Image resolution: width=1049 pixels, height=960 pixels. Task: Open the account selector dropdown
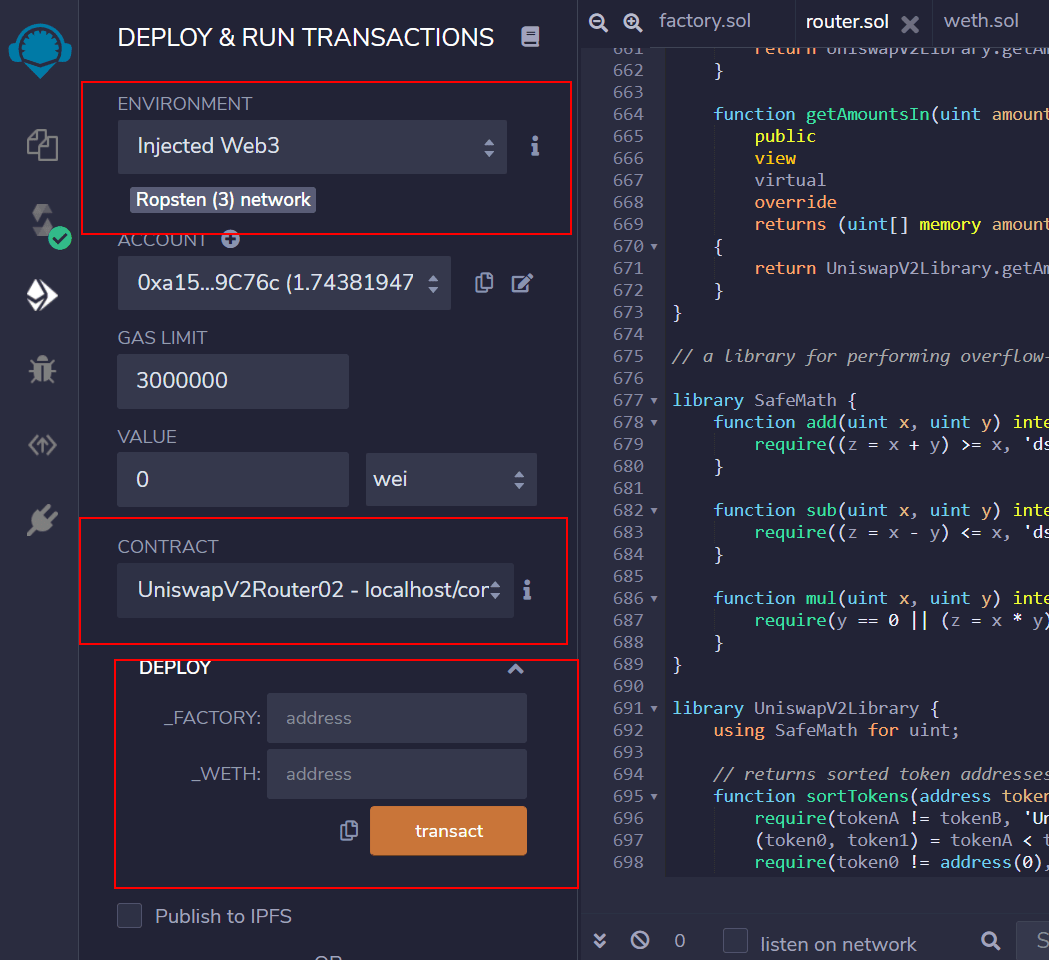pos(284,283)
